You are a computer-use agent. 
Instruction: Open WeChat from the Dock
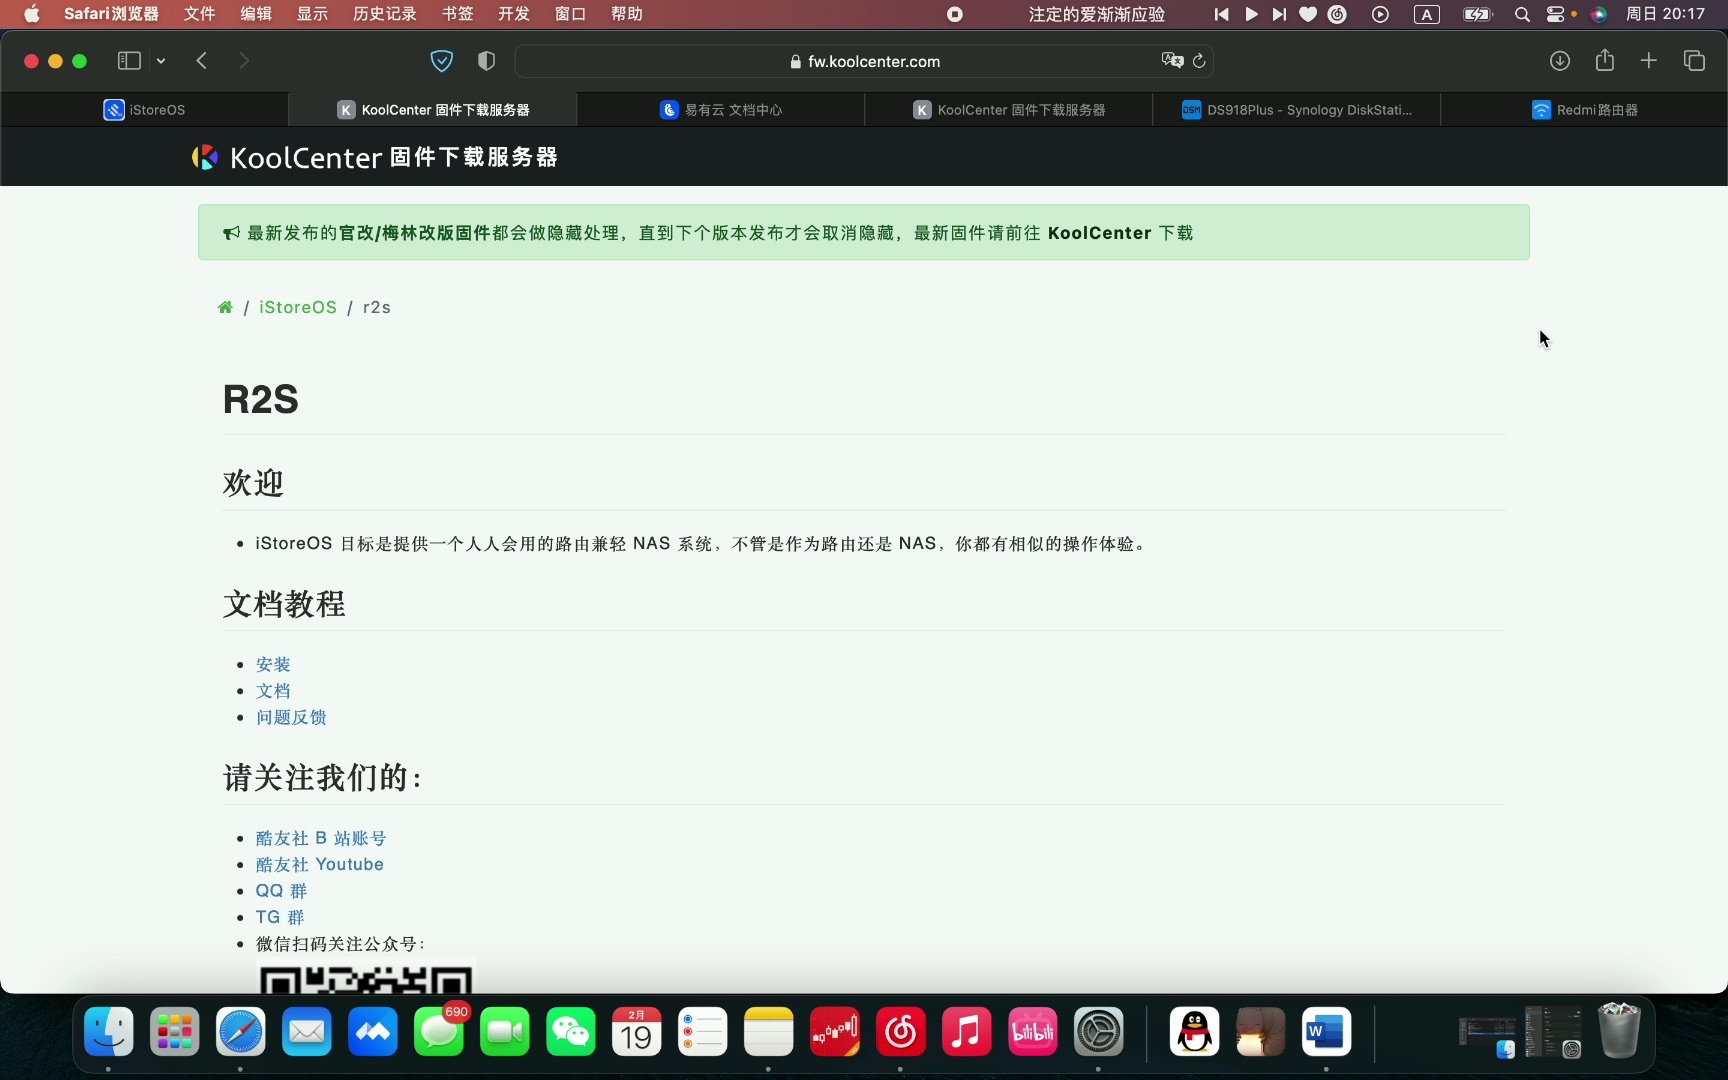click(x=569, y=1032)
